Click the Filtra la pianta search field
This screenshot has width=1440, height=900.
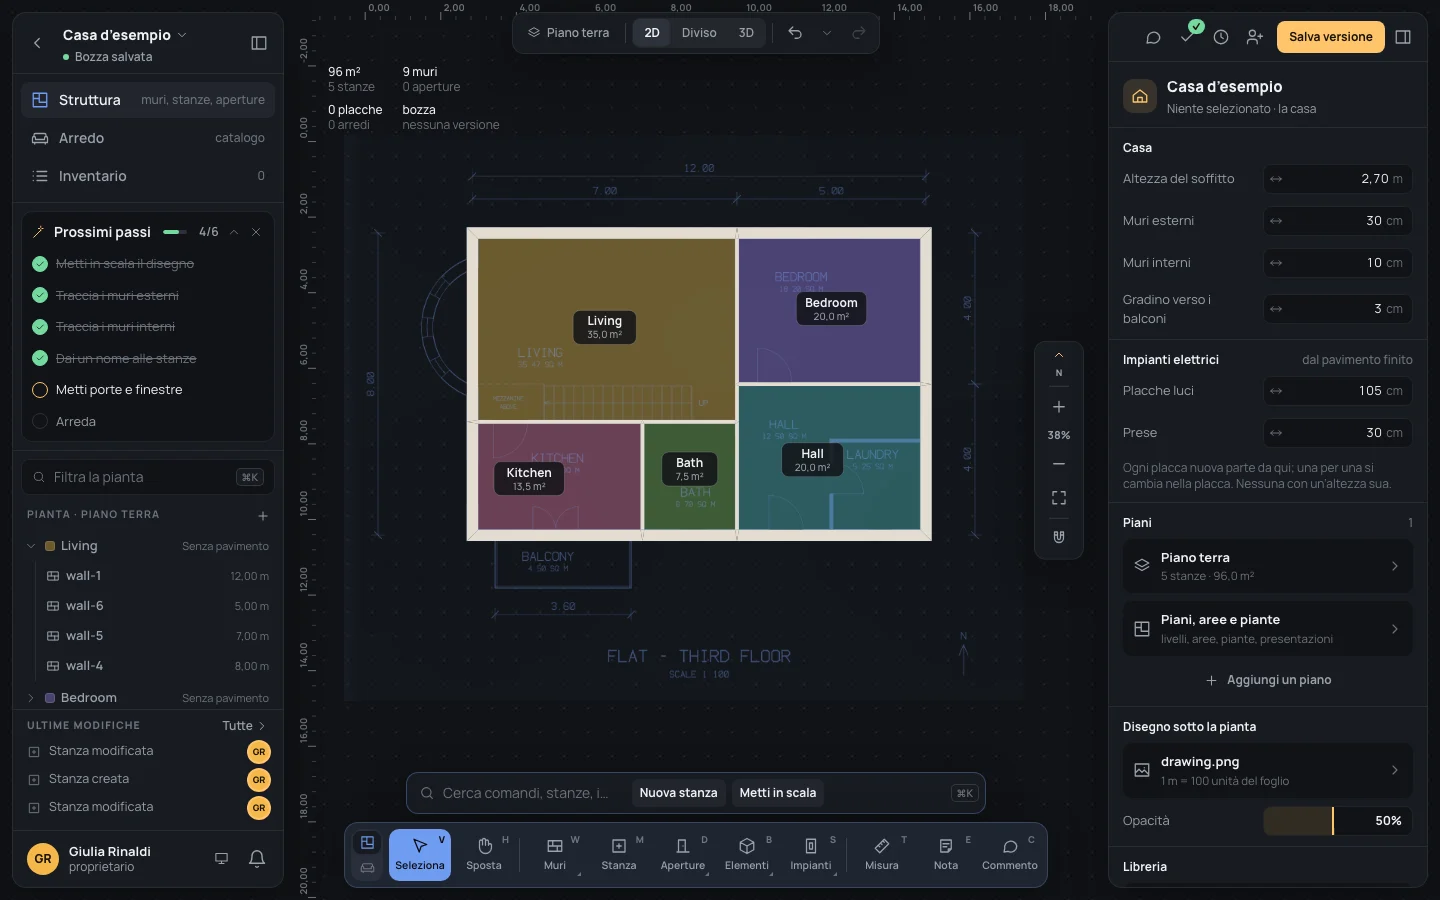[148, 477]
